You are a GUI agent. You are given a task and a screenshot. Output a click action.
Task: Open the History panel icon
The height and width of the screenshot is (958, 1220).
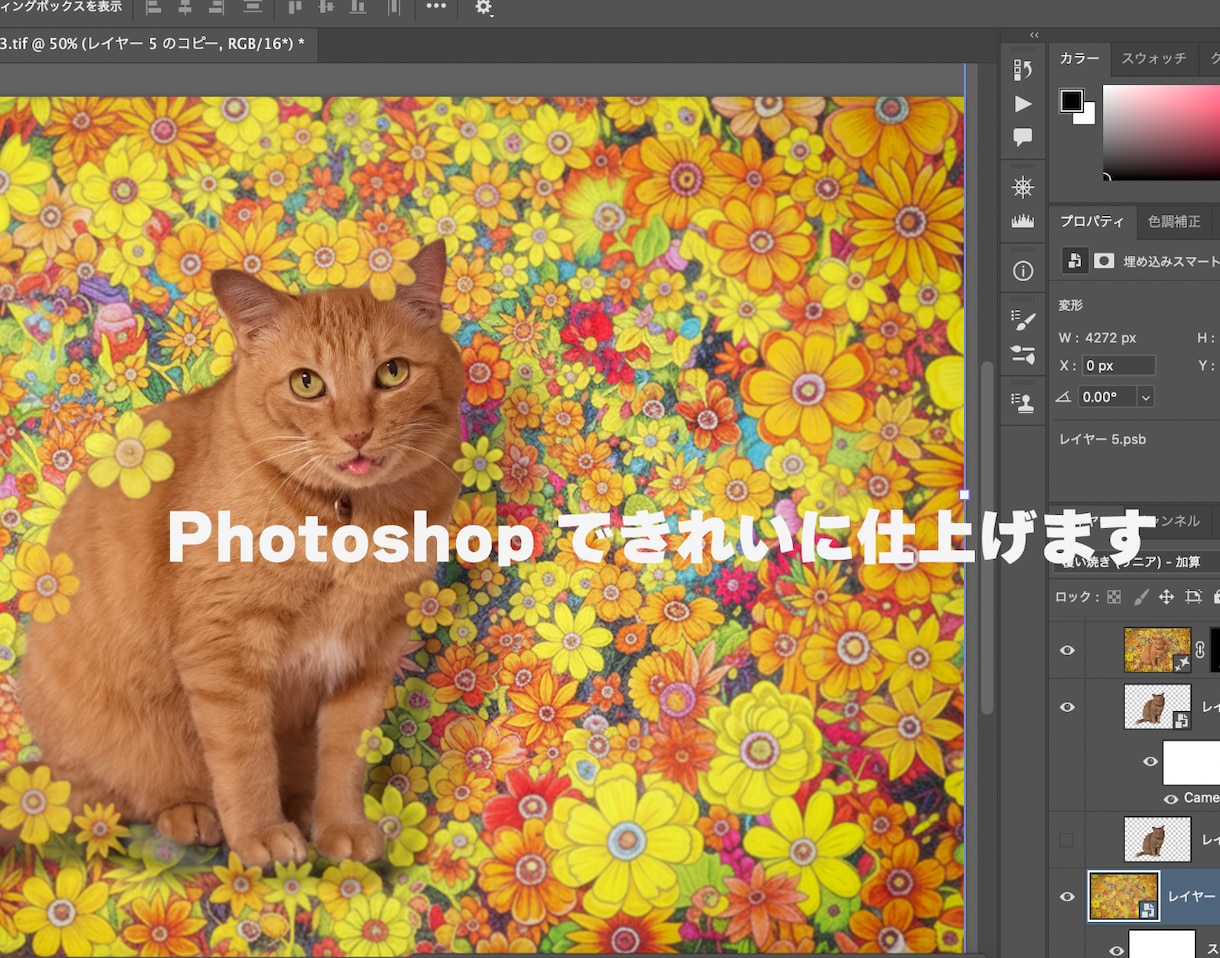[x=1023, y=70]
